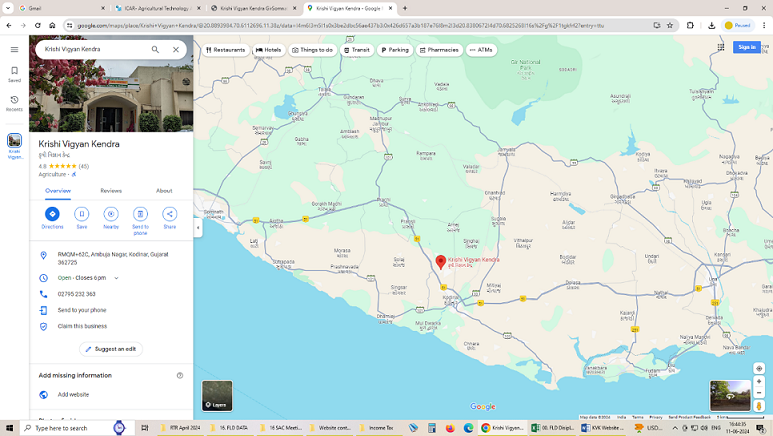Click the Street View pegman icon
This screenshot has height=436, width=773.
[759, 406]
